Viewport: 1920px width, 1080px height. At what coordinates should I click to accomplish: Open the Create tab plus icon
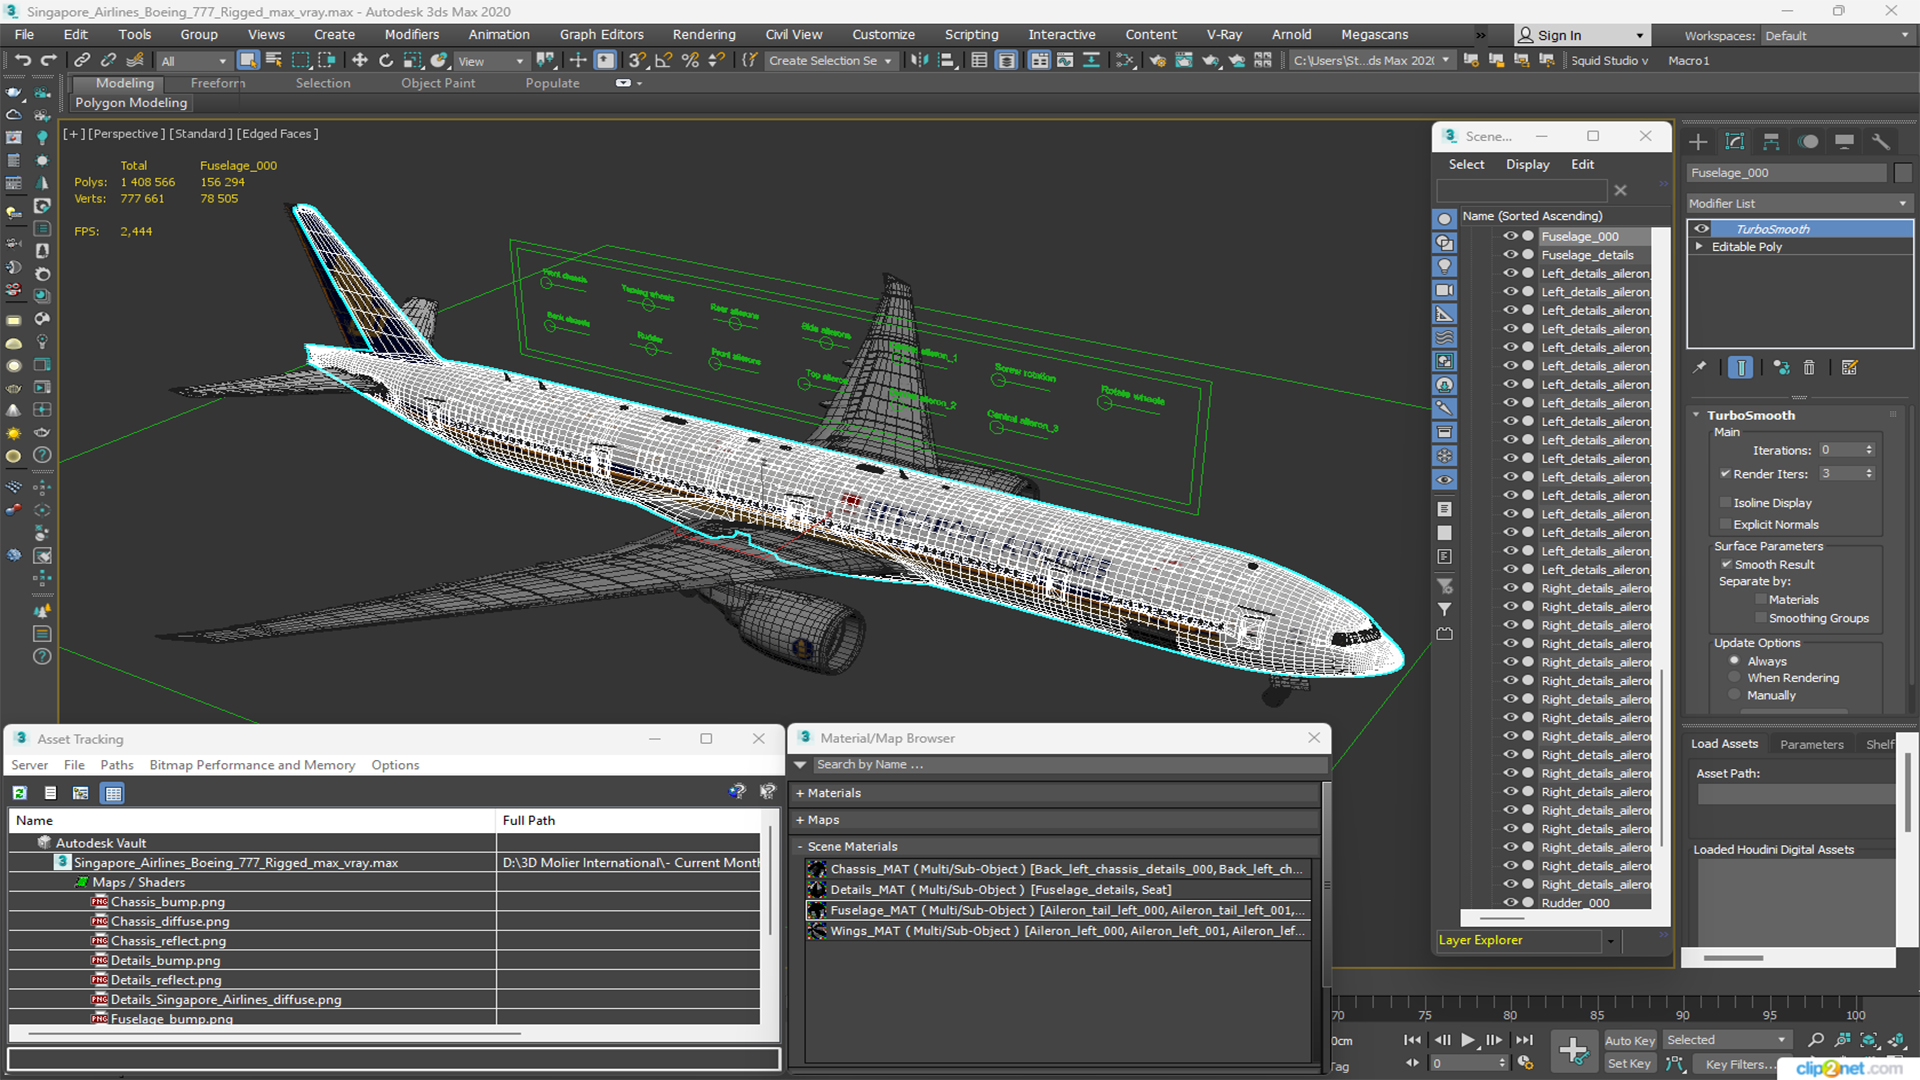1698,142
